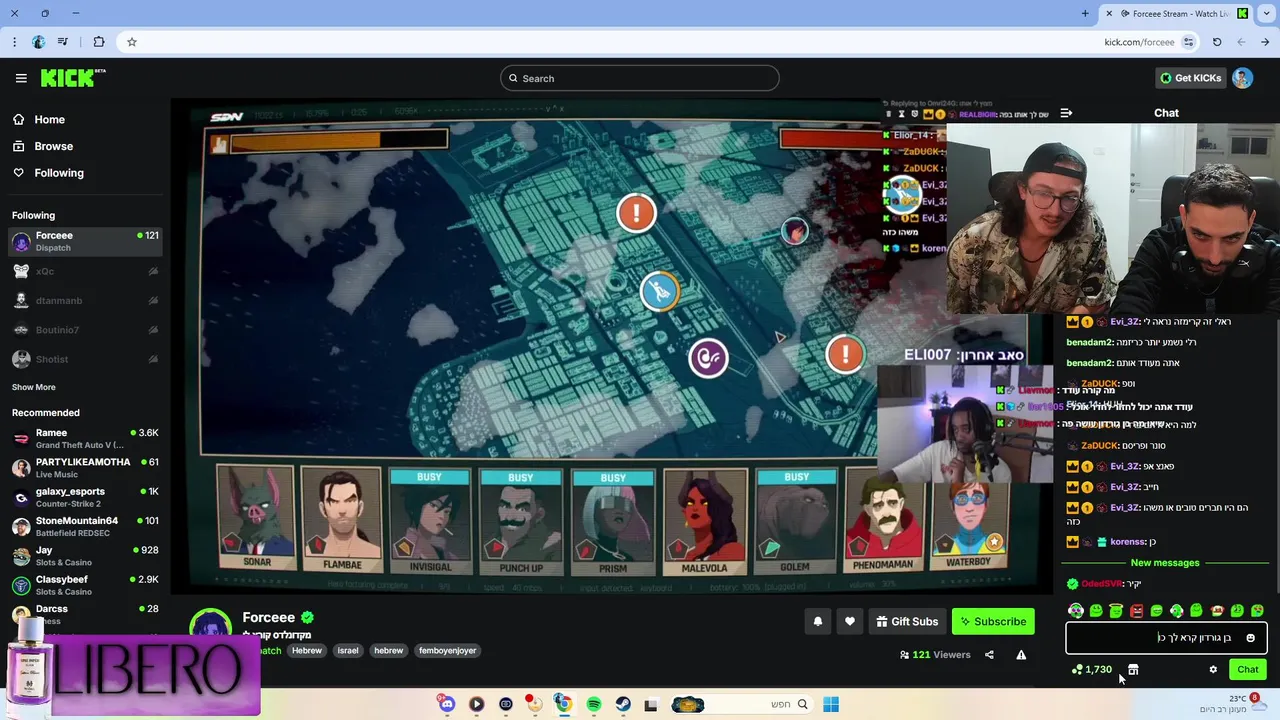Click the Get KICKs button
This screenshot has height=720, width=1280.
pyautogui.click(x=1190, y=78)
